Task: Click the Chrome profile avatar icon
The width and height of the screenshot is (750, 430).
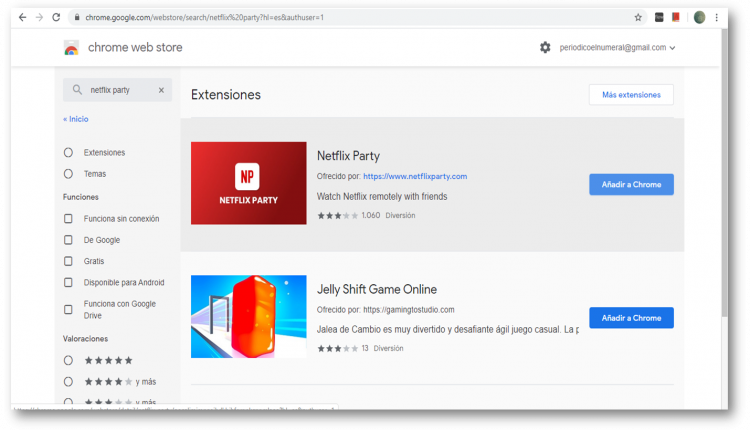Action: pos(699,17)
